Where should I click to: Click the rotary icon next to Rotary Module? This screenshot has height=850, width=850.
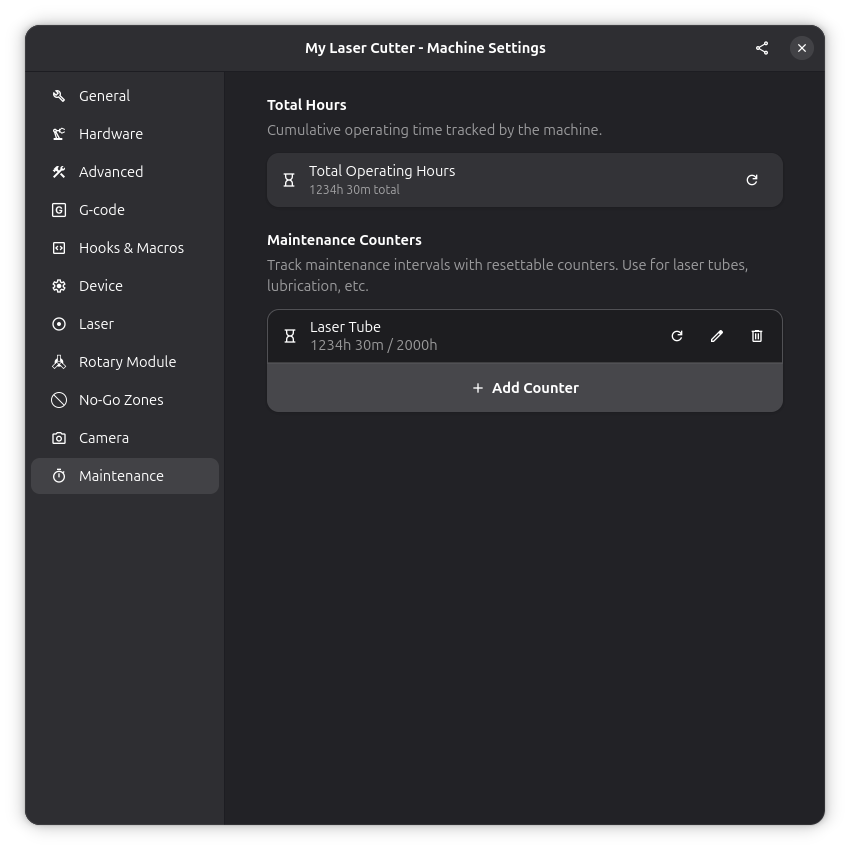[59, 362]
